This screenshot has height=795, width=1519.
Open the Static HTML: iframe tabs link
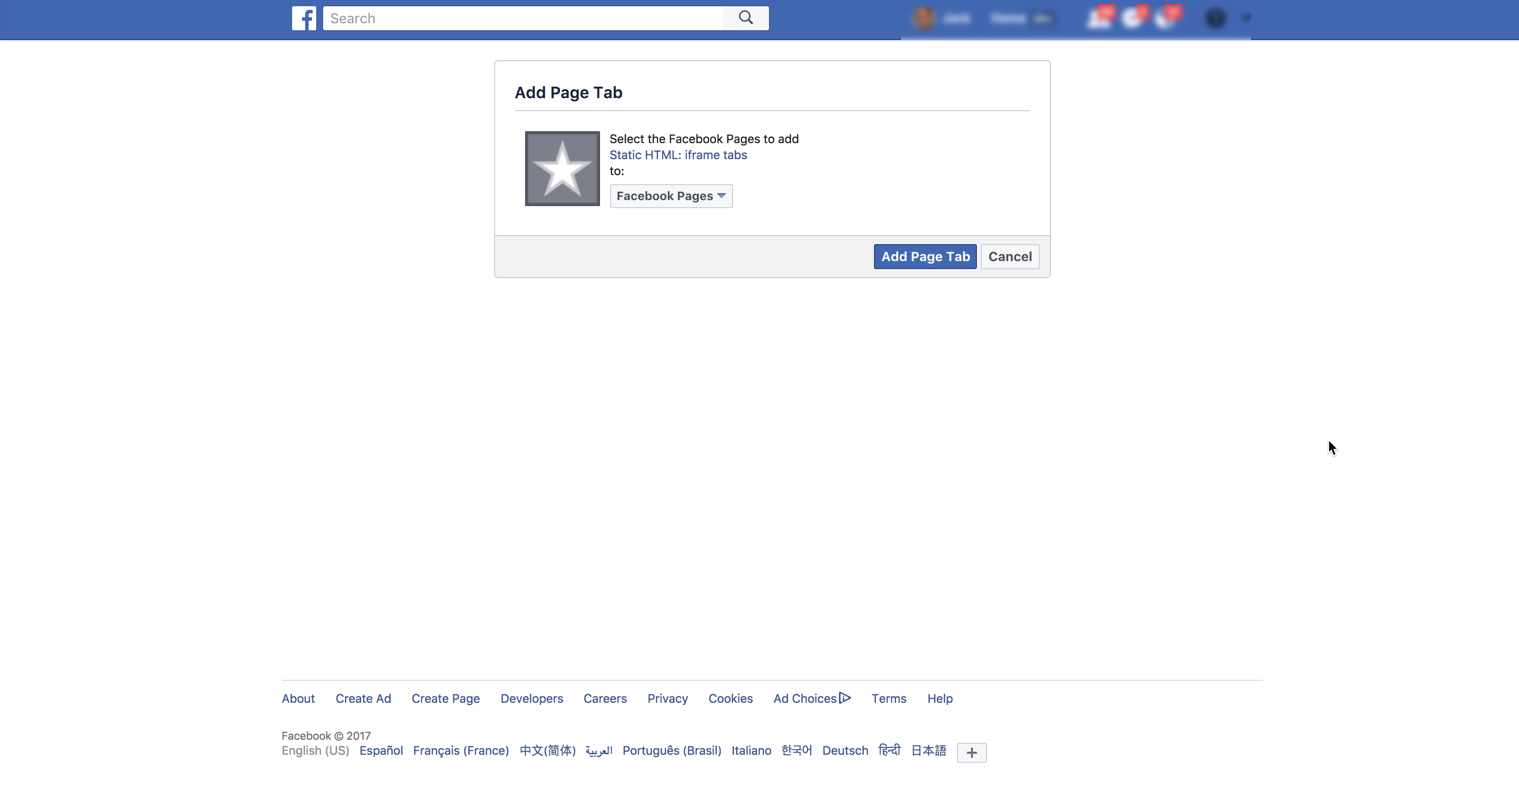(678, 155)
